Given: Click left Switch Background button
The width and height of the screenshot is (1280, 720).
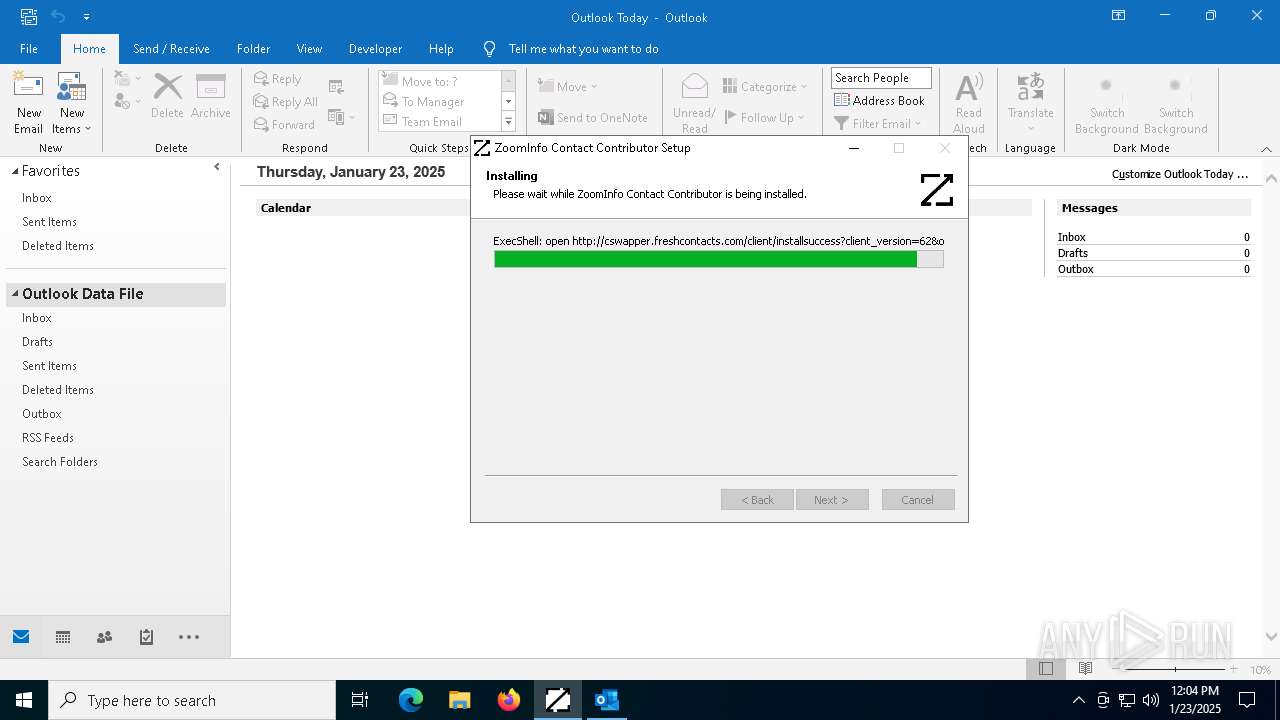Looking at the screenshot, I should pos(1106,104).
